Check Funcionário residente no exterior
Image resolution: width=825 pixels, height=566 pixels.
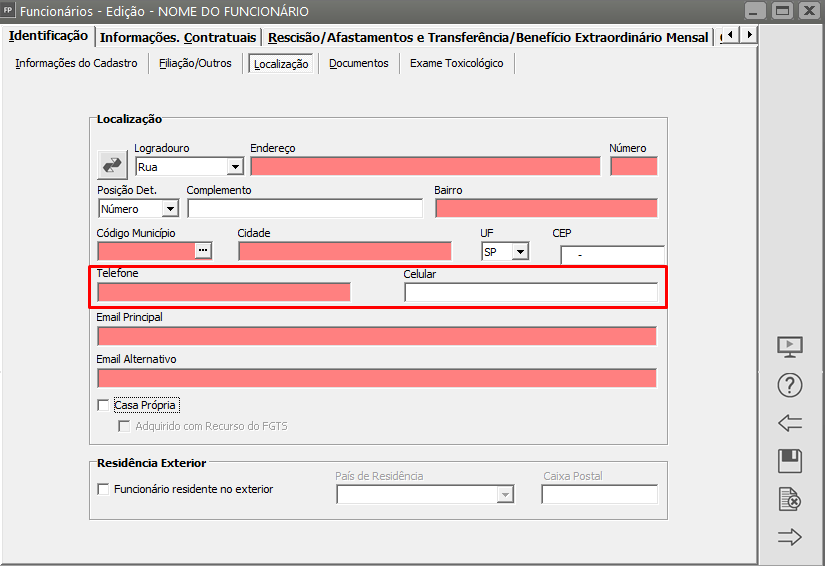point(103,490)
